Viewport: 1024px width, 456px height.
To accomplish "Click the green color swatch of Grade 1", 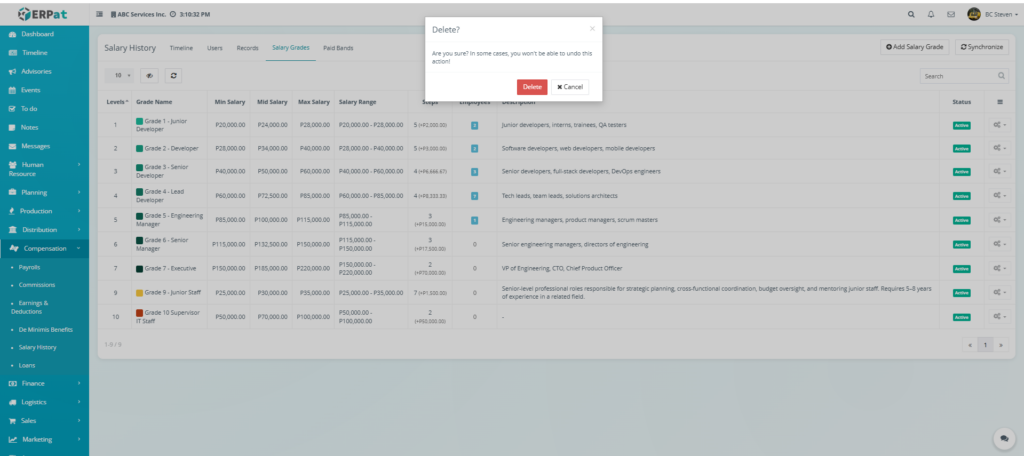I will (x=139, y=121).
